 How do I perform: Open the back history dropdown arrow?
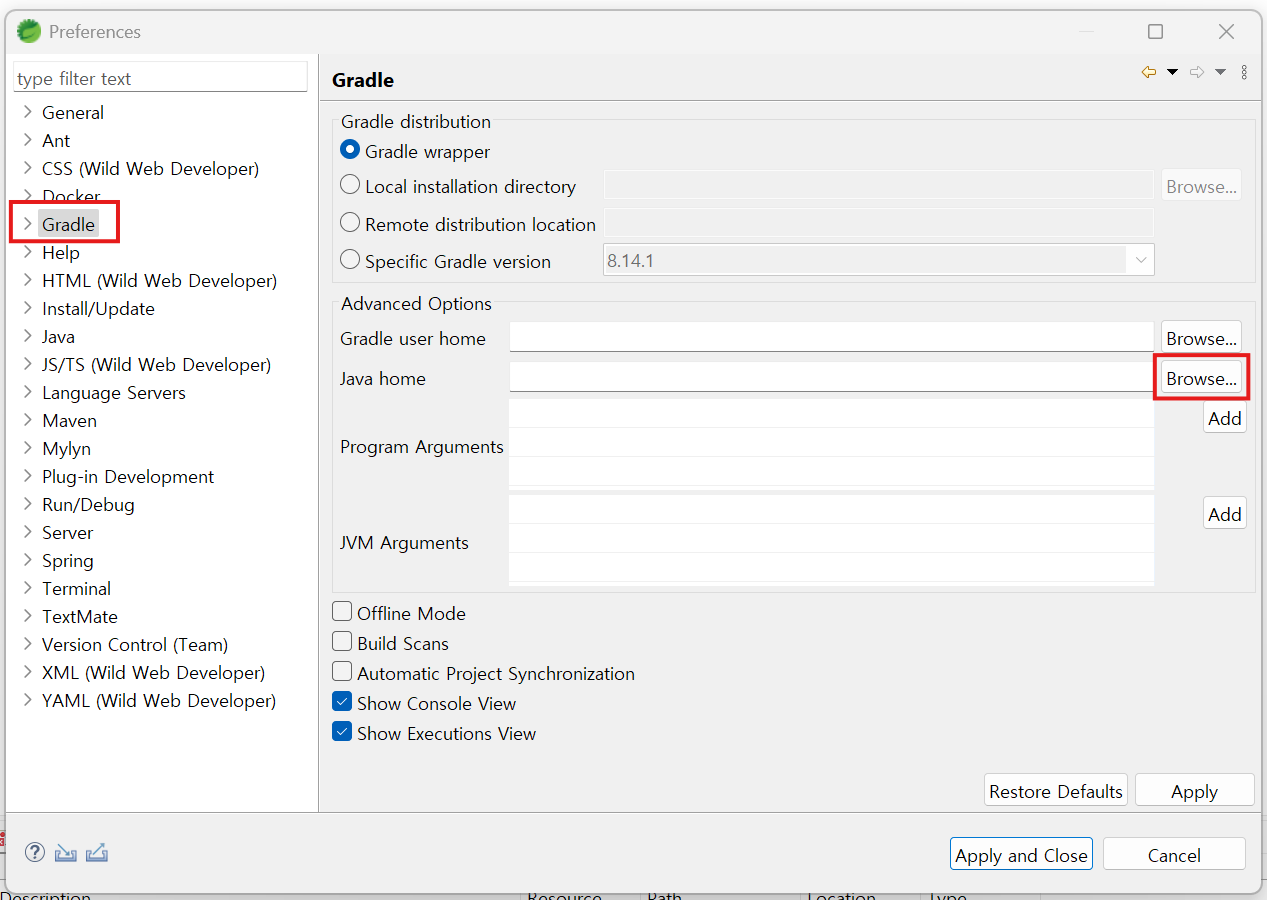1172,72
